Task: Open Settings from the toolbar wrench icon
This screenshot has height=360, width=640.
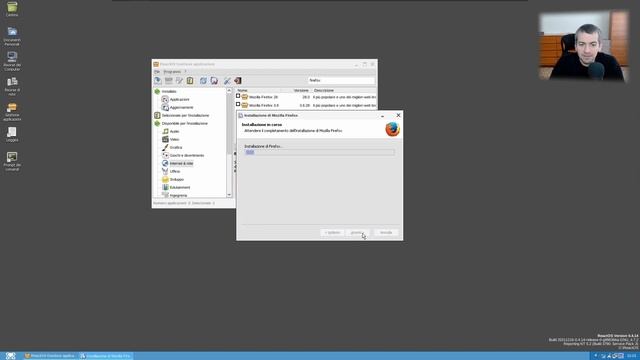Action: click(227, 80)
